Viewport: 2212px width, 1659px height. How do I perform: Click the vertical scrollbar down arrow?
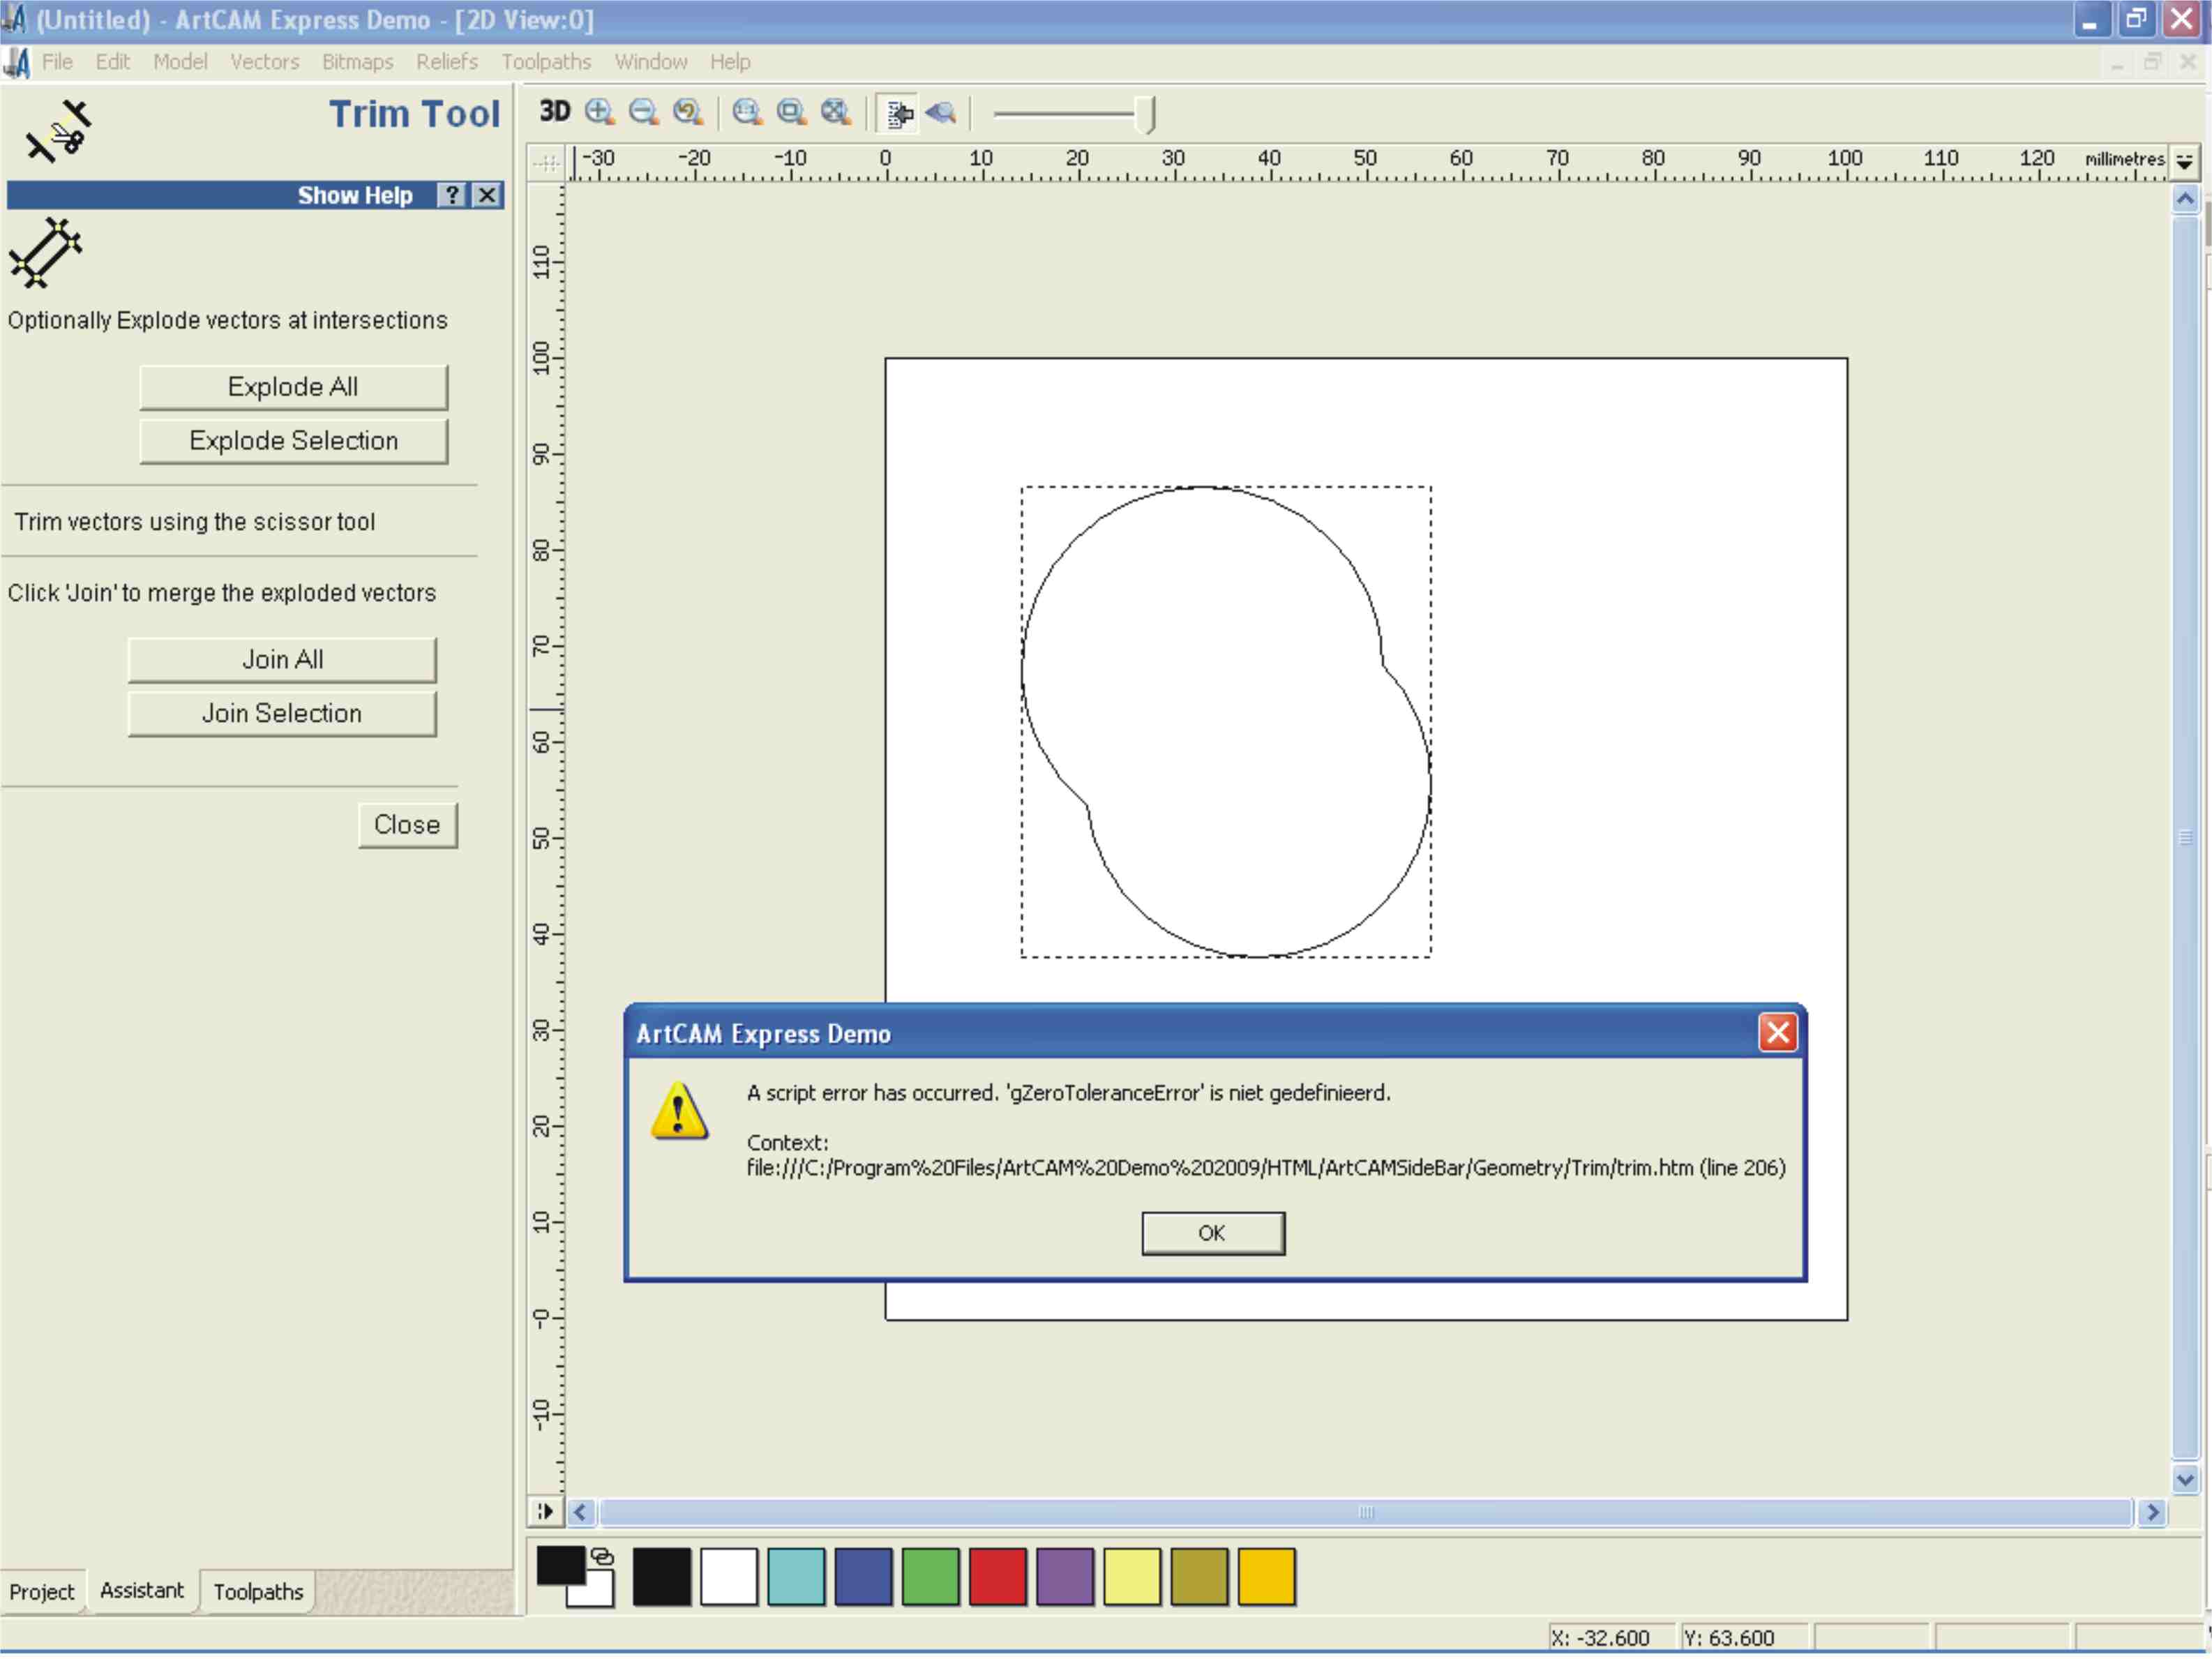coord(2185,1479)
